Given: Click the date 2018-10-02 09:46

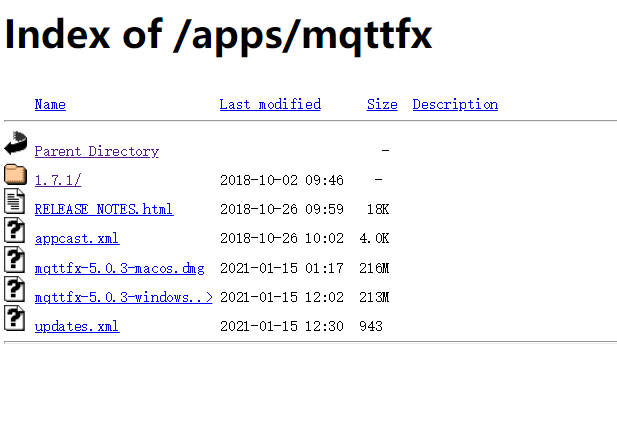Looking at the screenshot, I should click(x=282, y=180).
